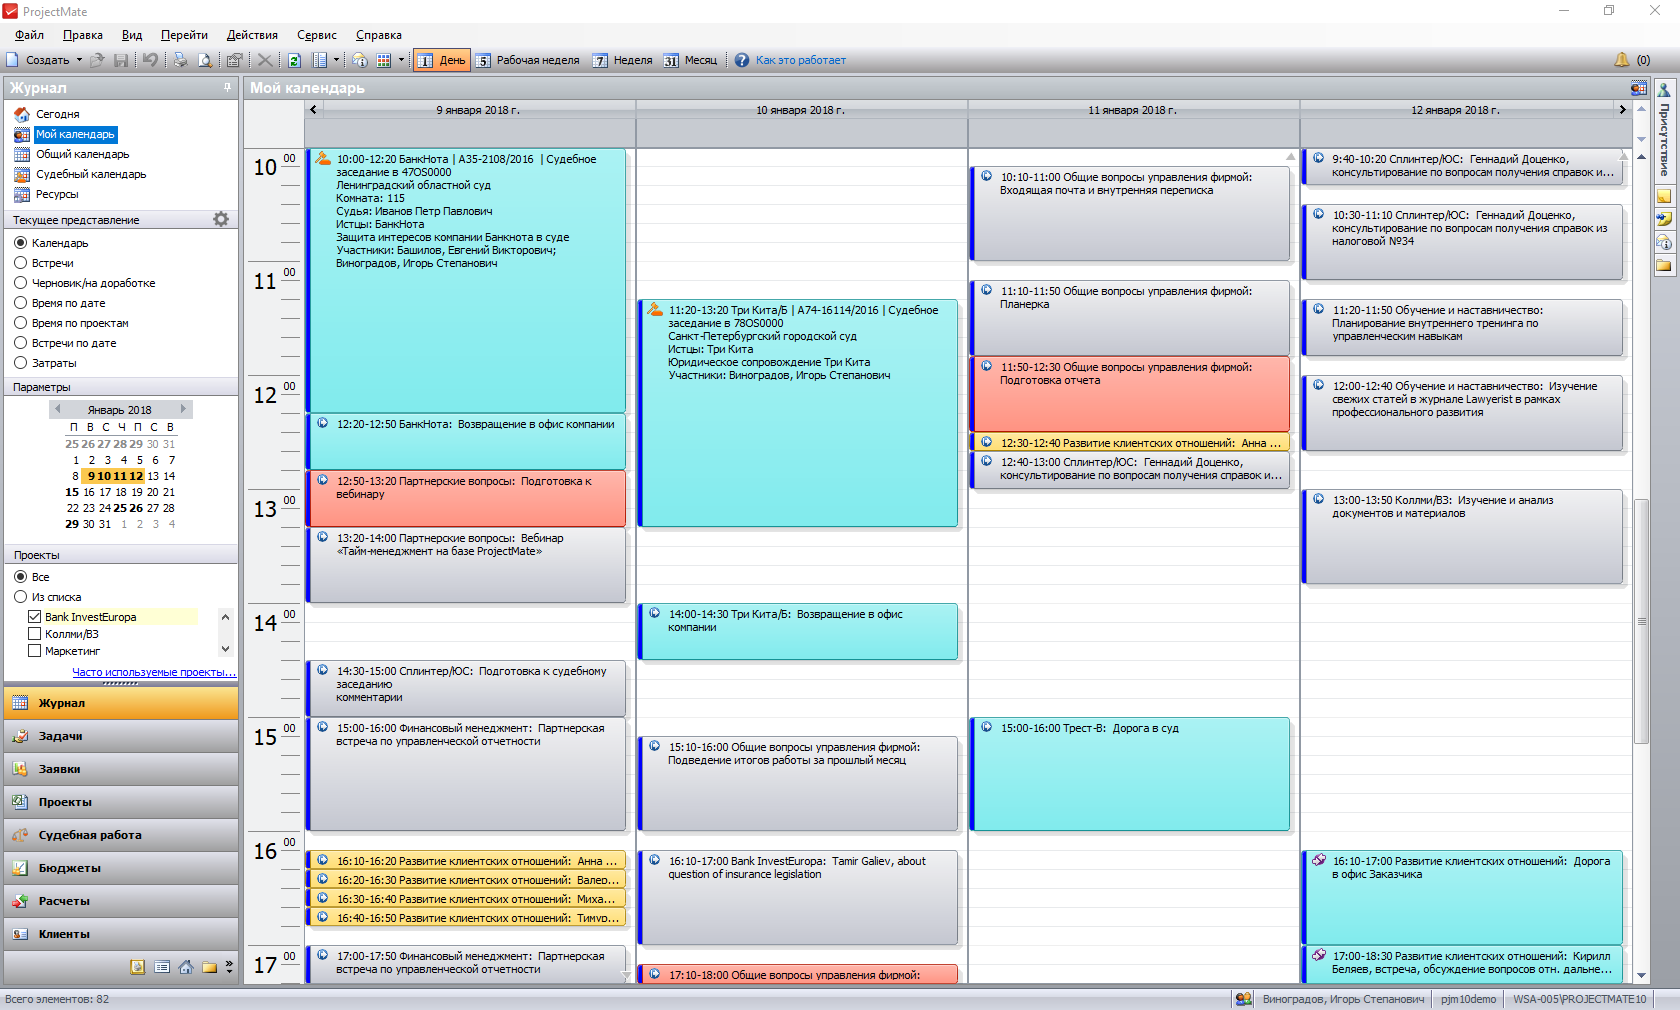Go to next month in mini calendar
1680x1010 pixels.
click(x=183, y=409)
